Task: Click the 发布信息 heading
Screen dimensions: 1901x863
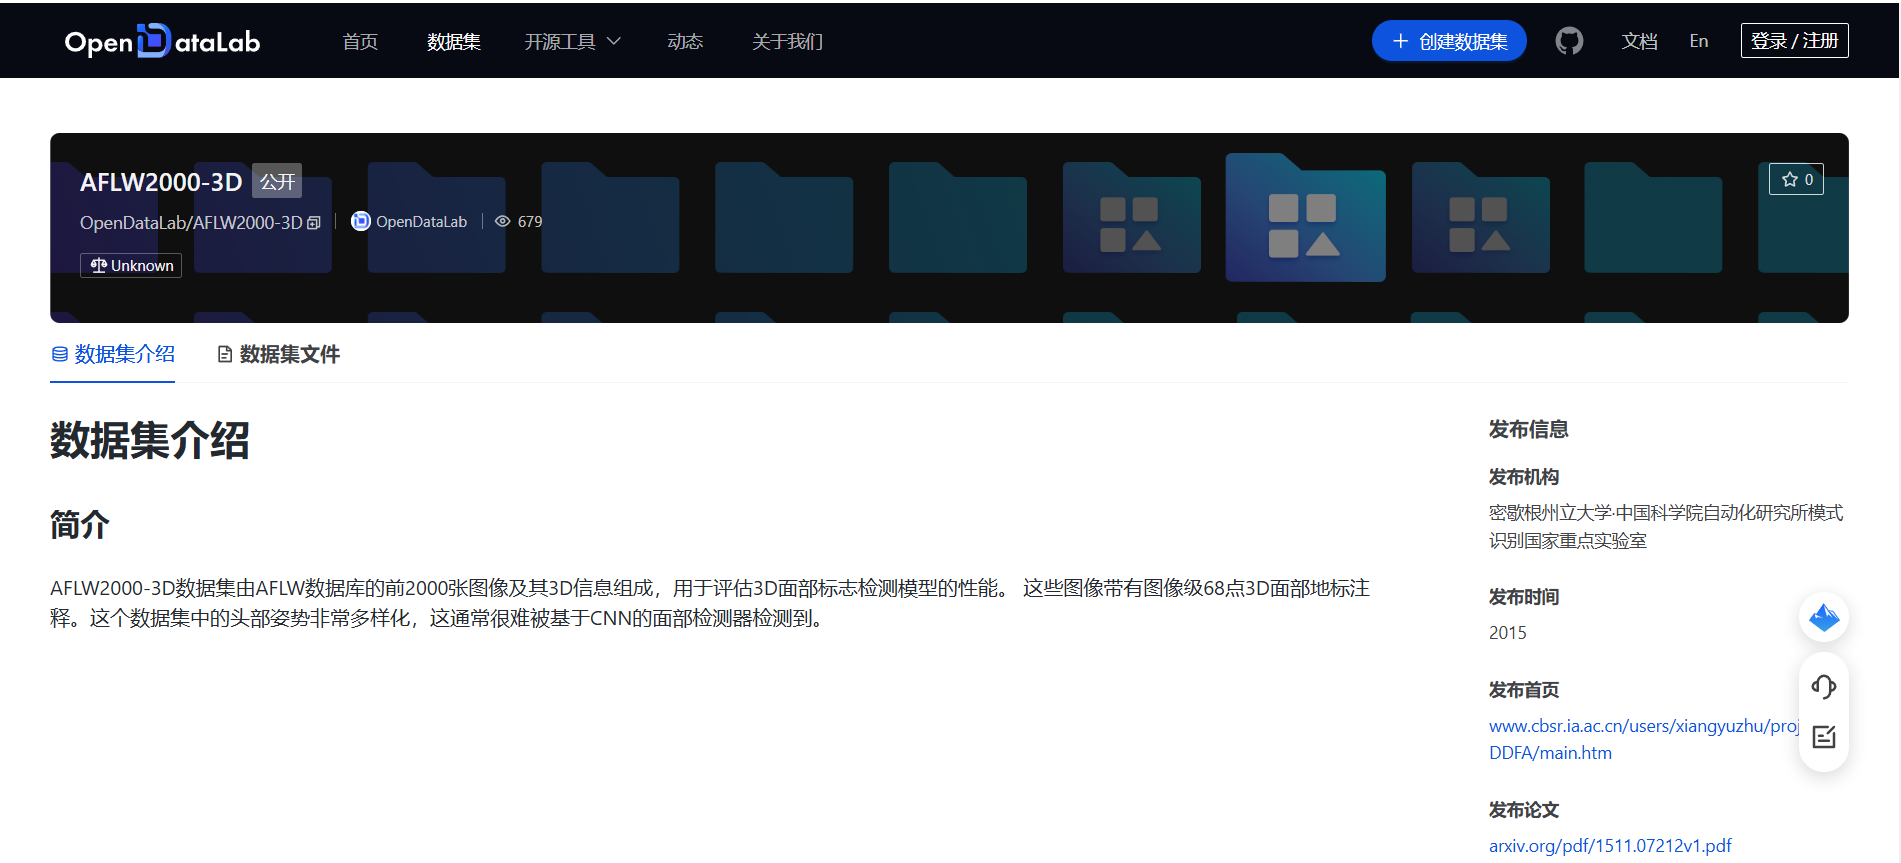Action: coord(1528,429)
